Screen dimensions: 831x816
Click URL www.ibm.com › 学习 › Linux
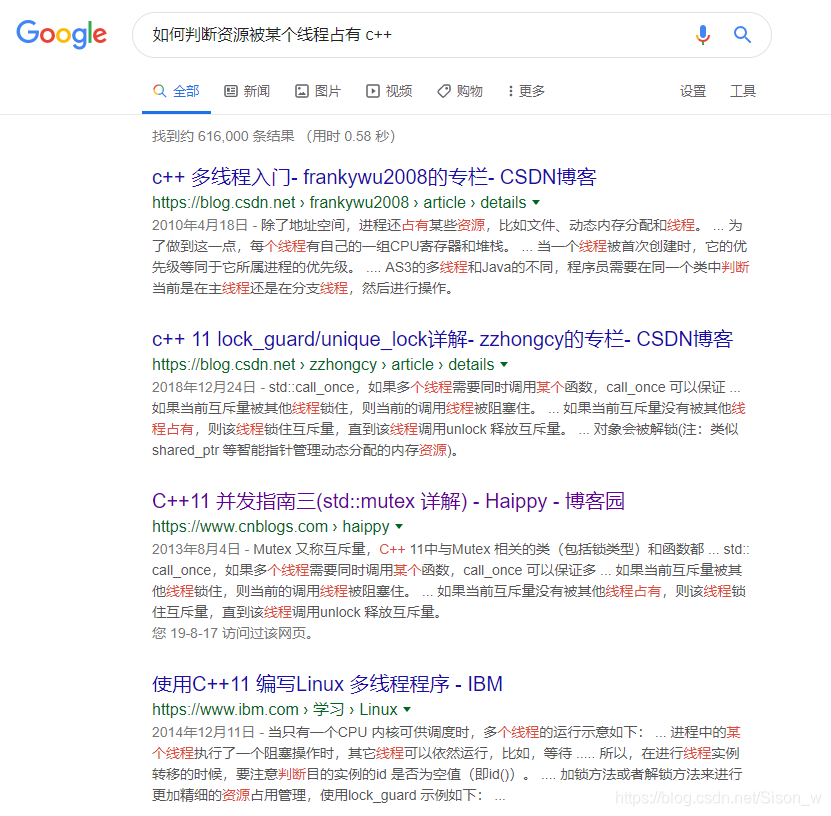(275, 709)
